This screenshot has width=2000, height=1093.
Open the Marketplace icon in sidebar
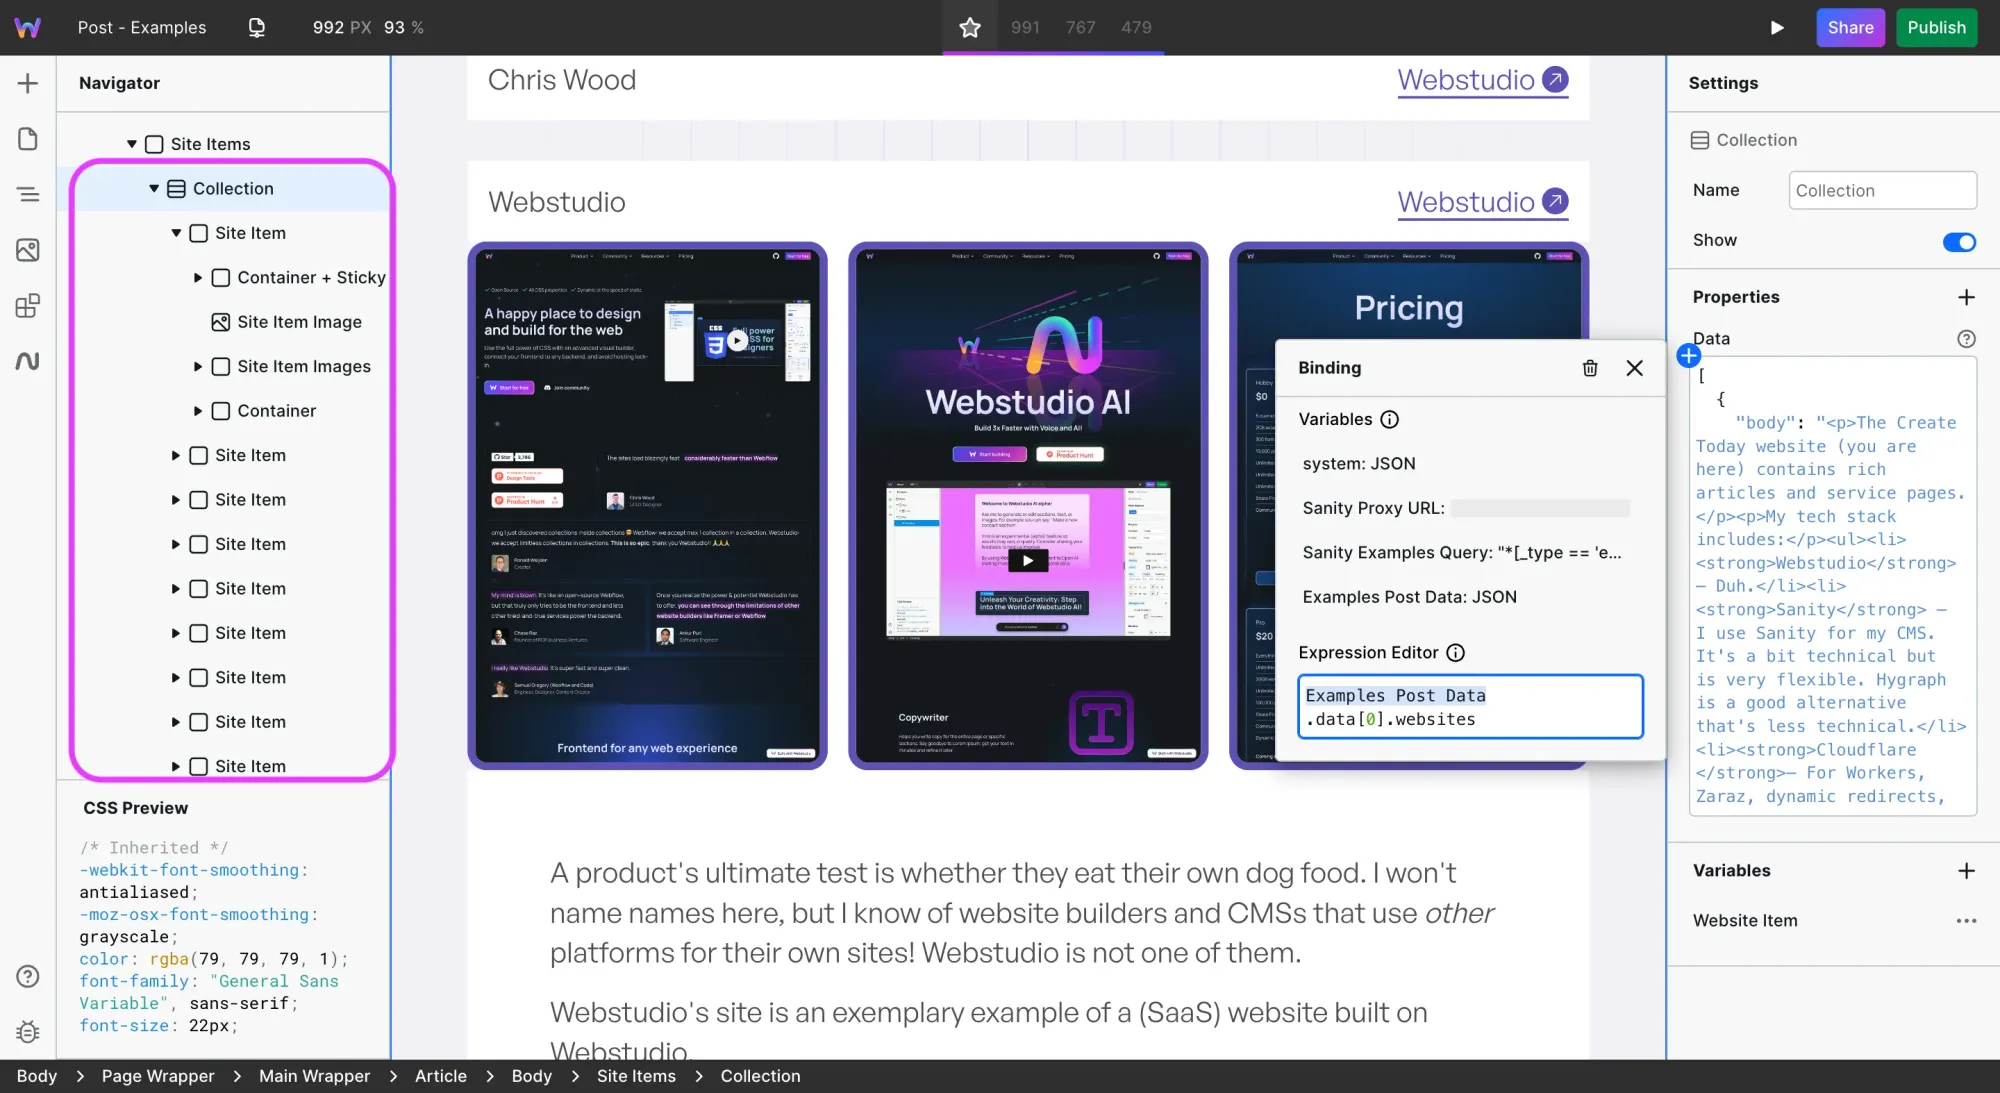pyautogui.click(x=28, y=305)
